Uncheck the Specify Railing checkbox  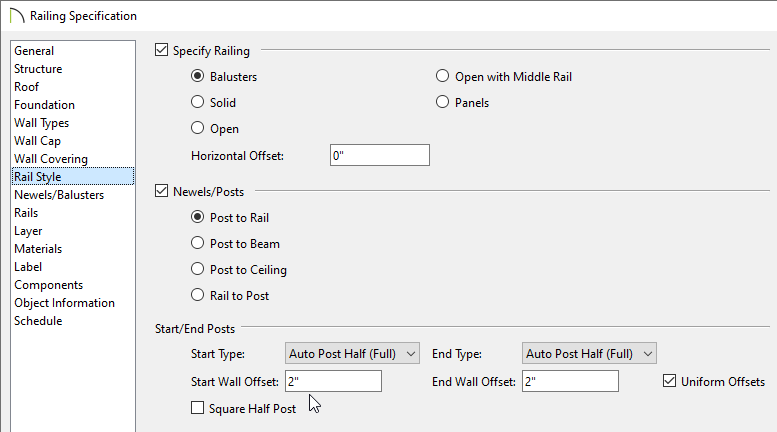162,50
